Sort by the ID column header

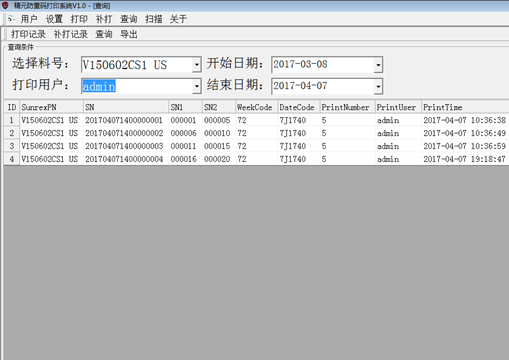pos(12,107)
